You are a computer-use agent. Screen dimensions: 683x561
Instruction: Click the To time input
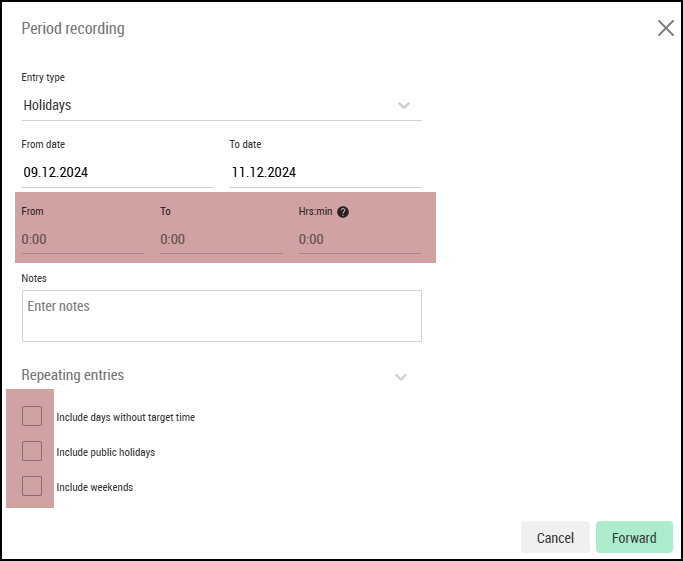221,239
